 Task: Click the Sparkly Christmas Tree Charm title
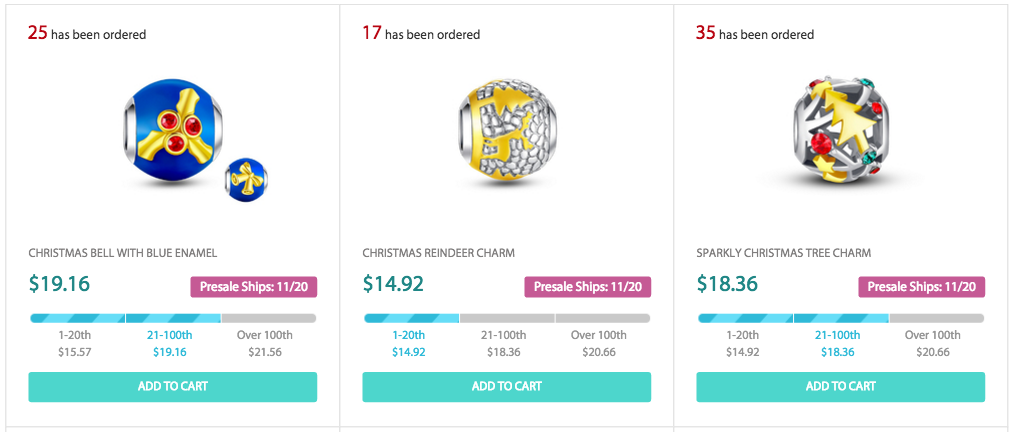[x=783, y=253]
